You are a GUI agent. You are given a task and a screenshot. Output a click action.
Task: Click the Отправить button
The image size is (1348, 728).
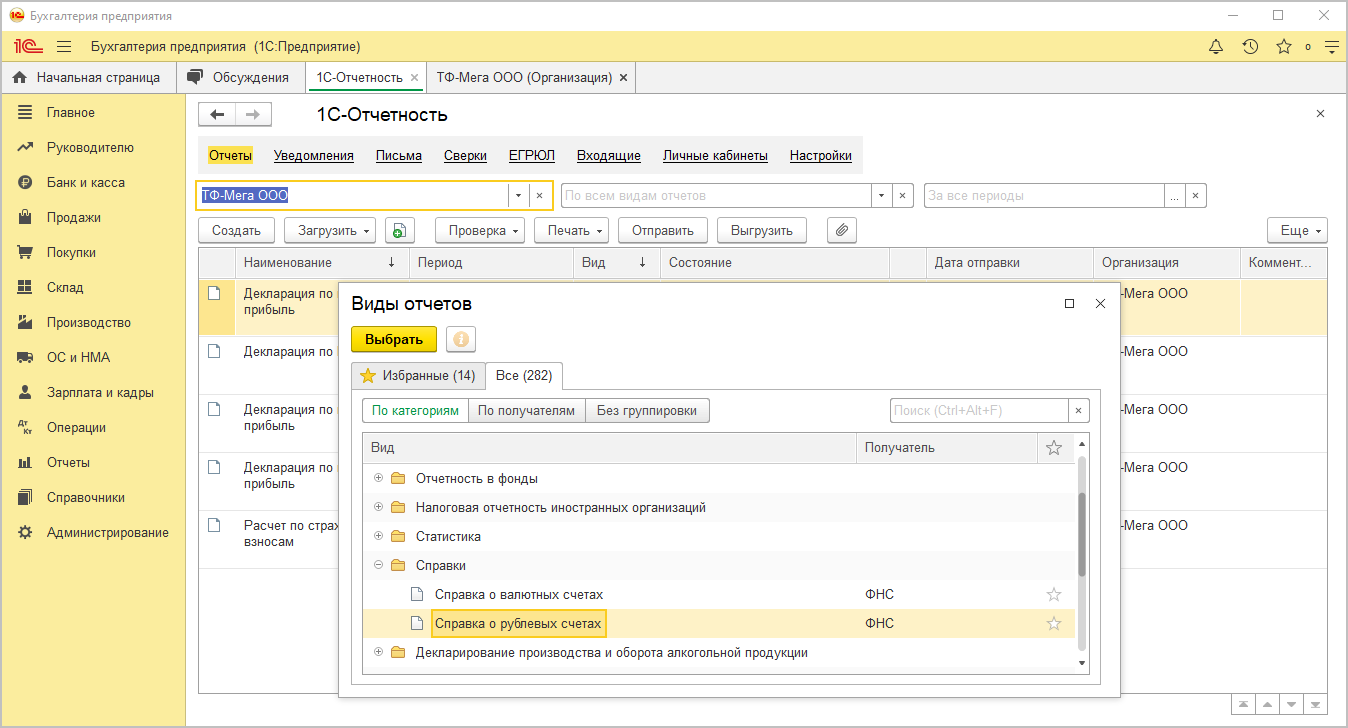coord(662,231)
